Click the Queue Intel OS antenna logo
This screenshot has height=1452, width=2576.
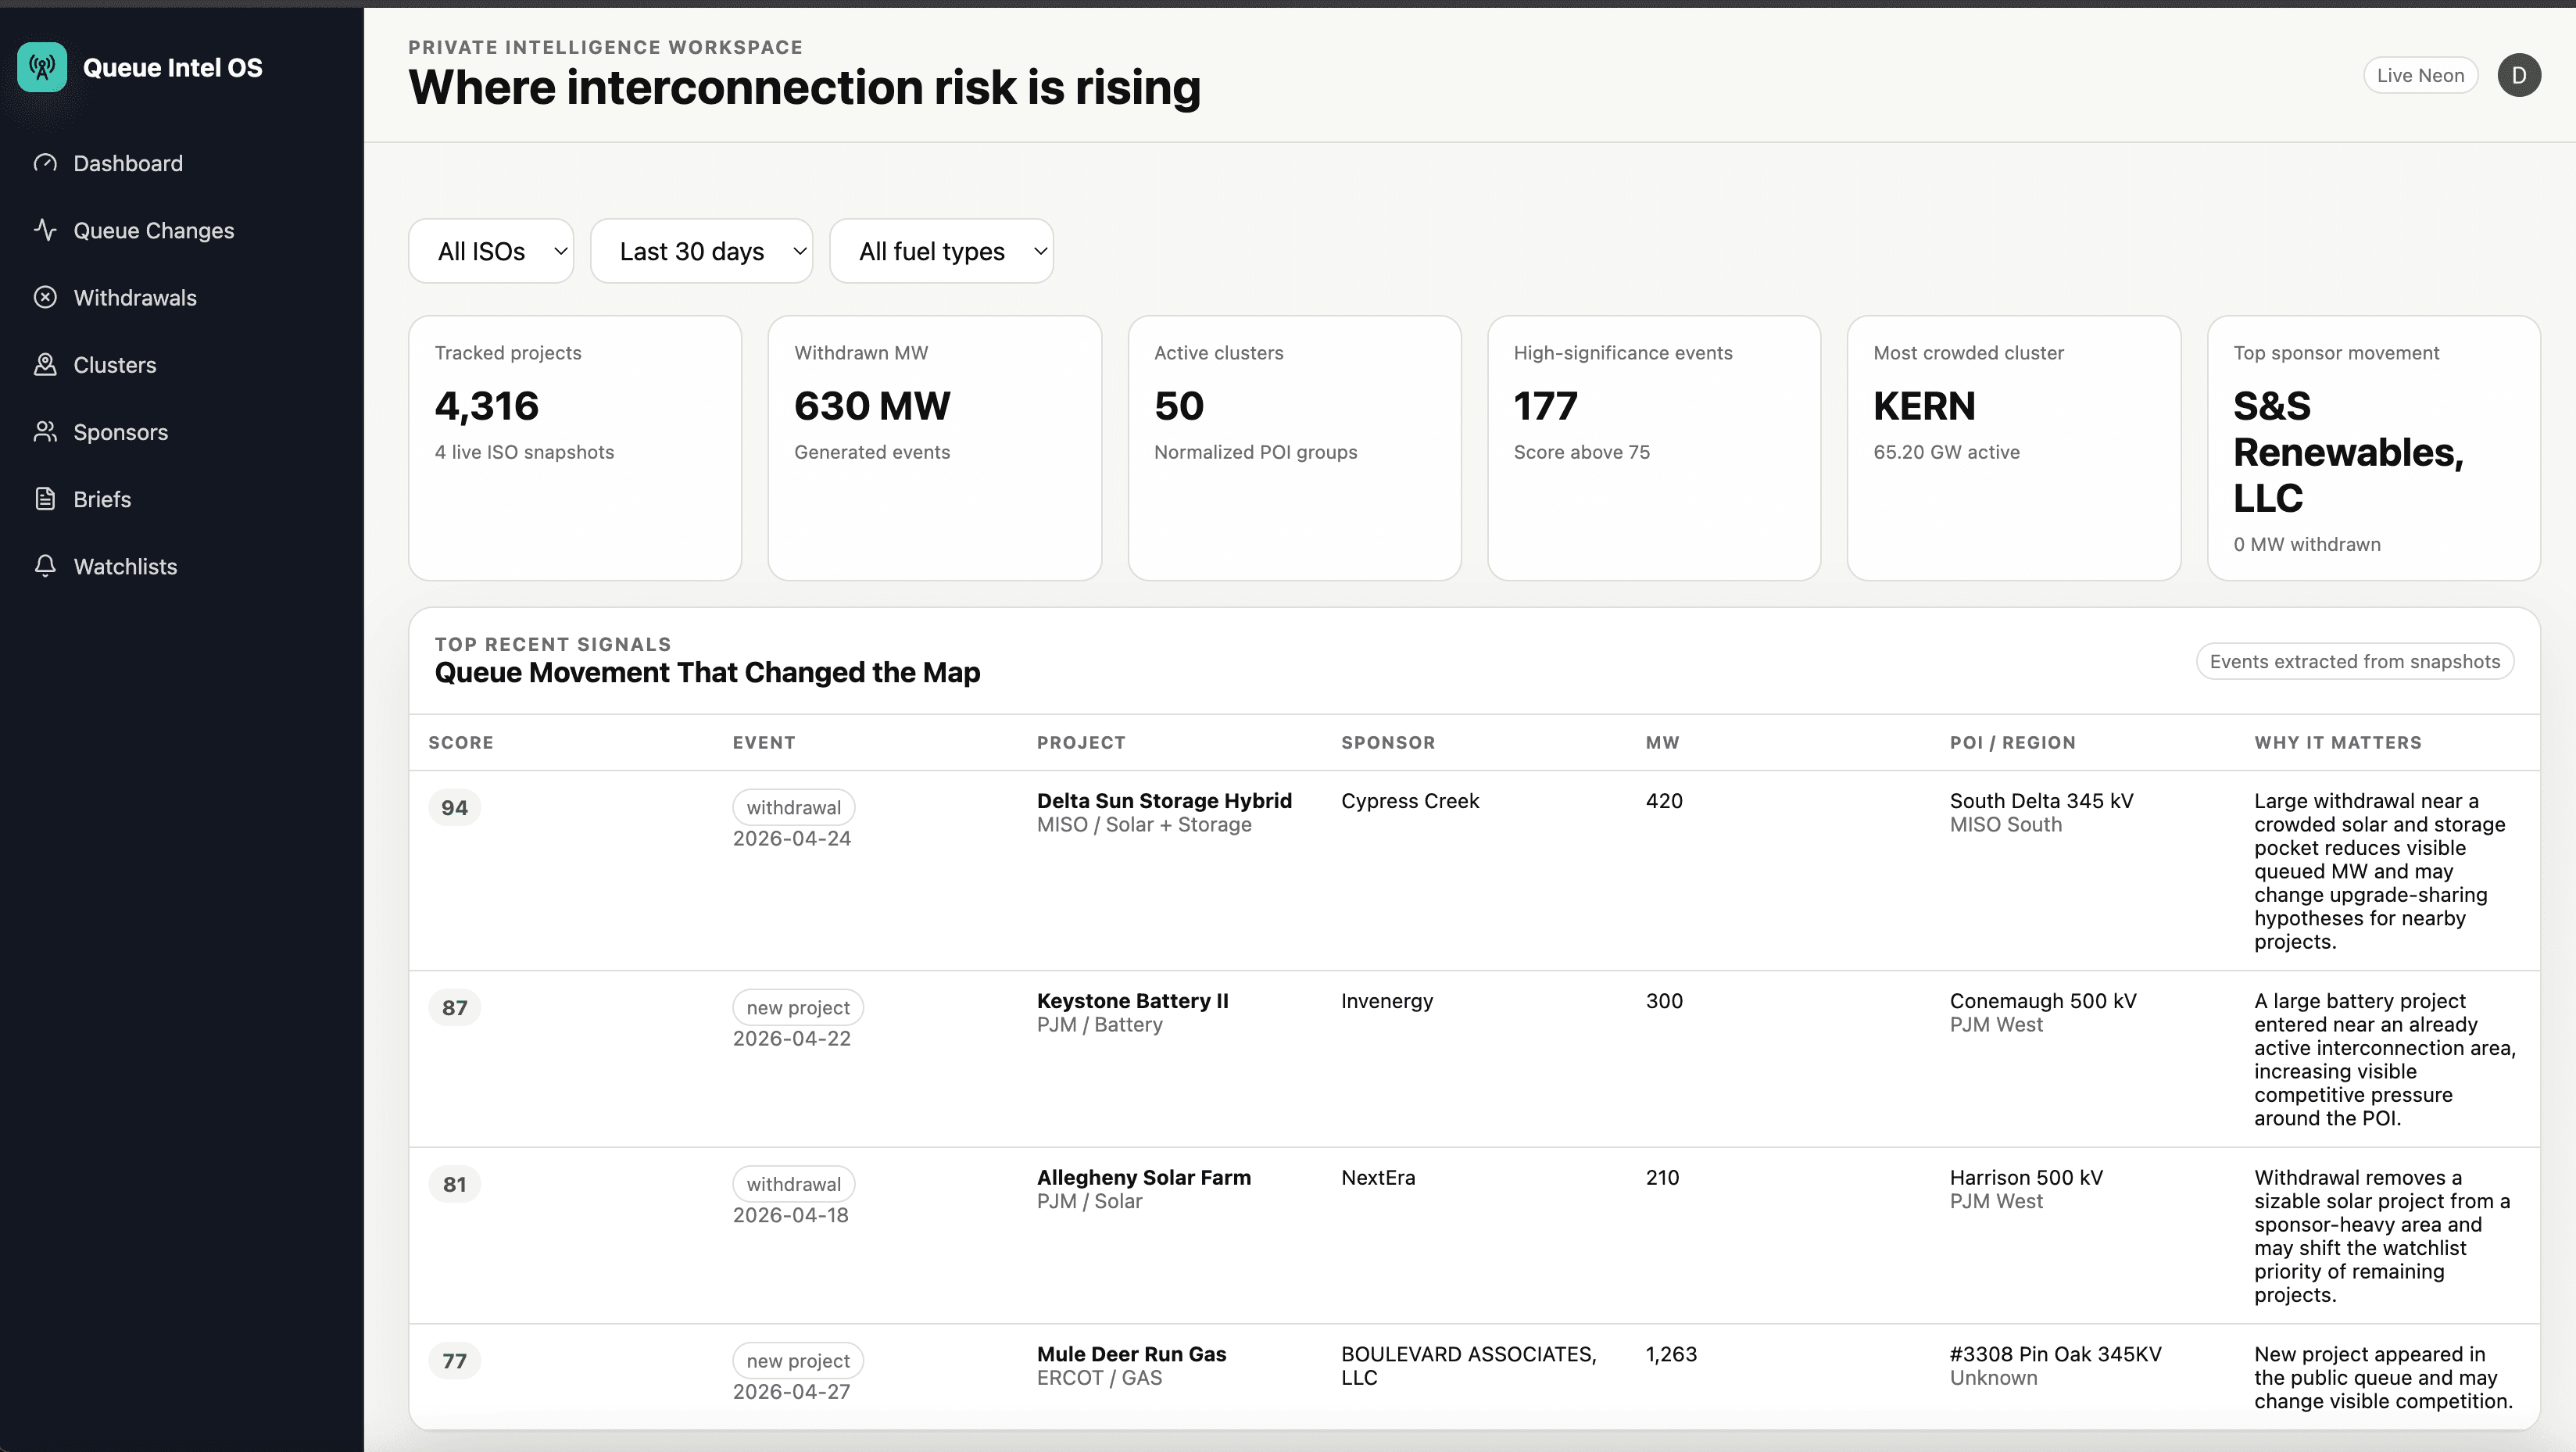[42, 67]
